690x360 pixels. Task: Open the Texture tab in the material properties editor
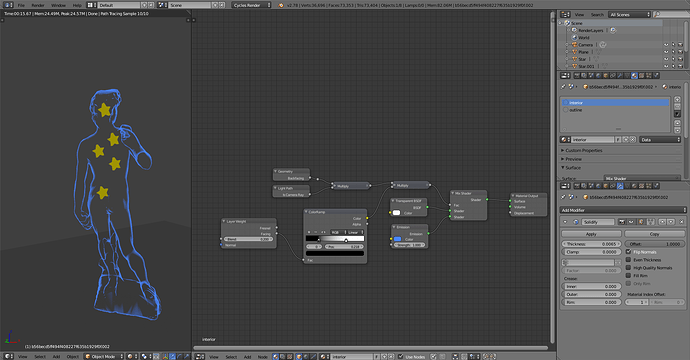click(641, 76)
